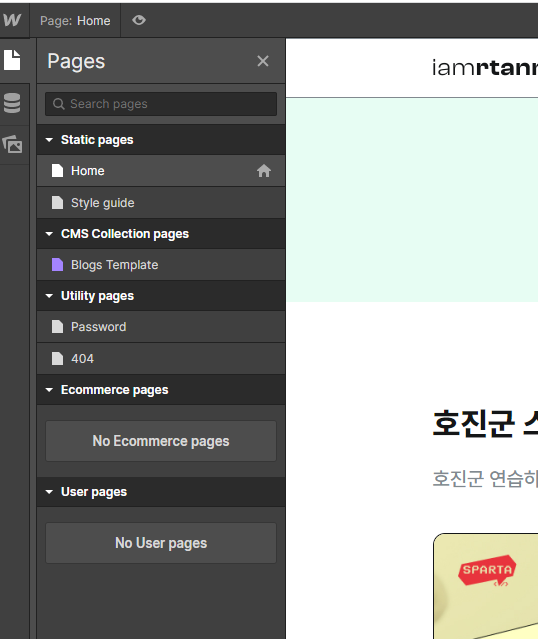This screenshot has width=538, height=639.
Task: Open the Webflow logo menu
Action: click(12, 20)
